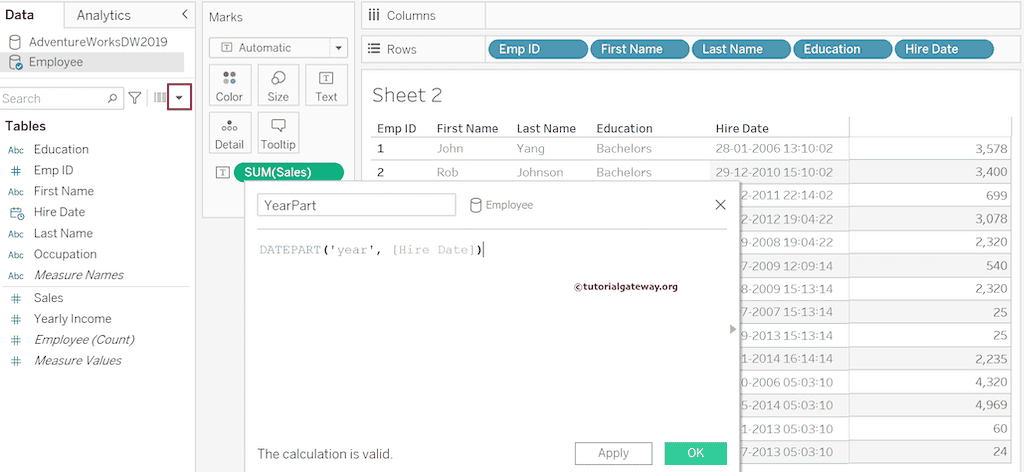Image resolution: width=1024 pixels, height=472 pixels.
Task: Select the First Name field in Tables
Action: coord(63,191)
